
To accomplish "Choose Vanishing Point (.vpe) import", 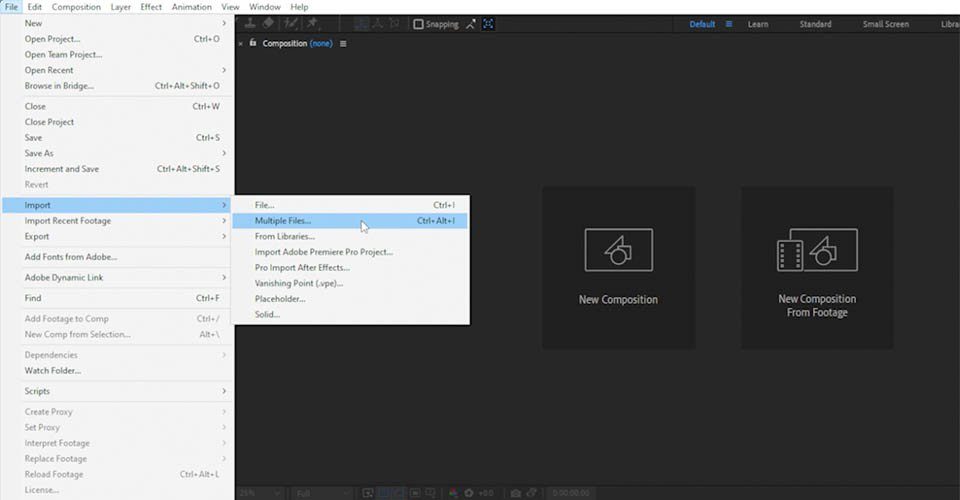I will click(x=350, y=283).
